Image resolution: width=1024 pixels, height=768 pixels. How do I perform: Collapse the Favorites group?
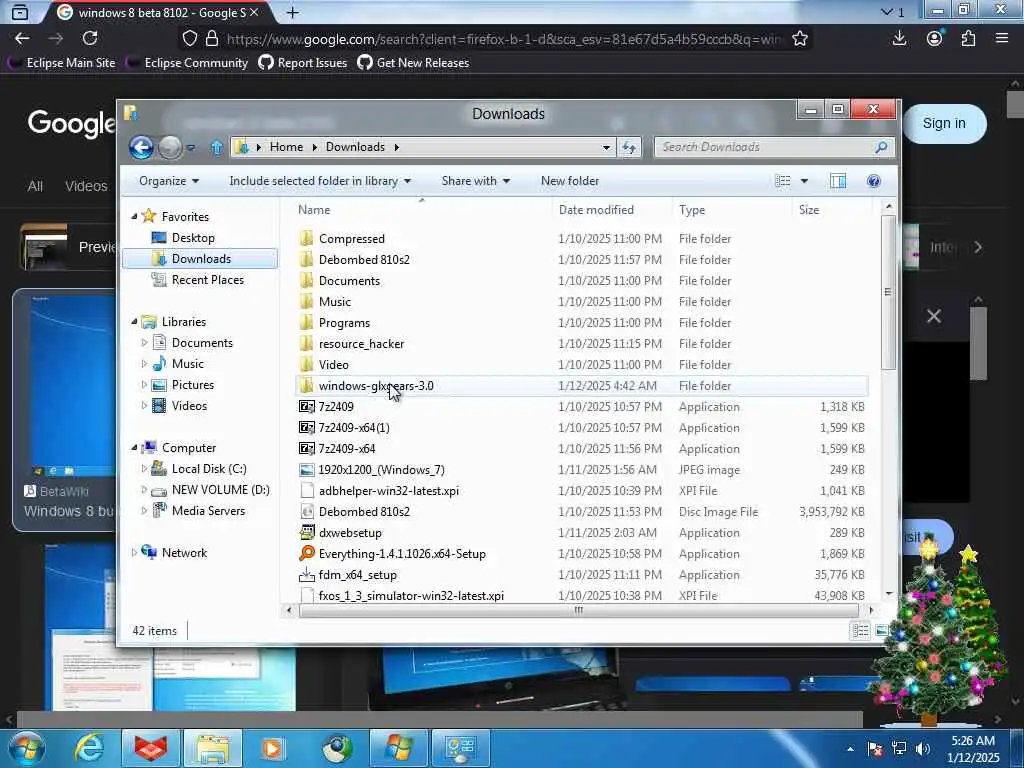point(135,216)
